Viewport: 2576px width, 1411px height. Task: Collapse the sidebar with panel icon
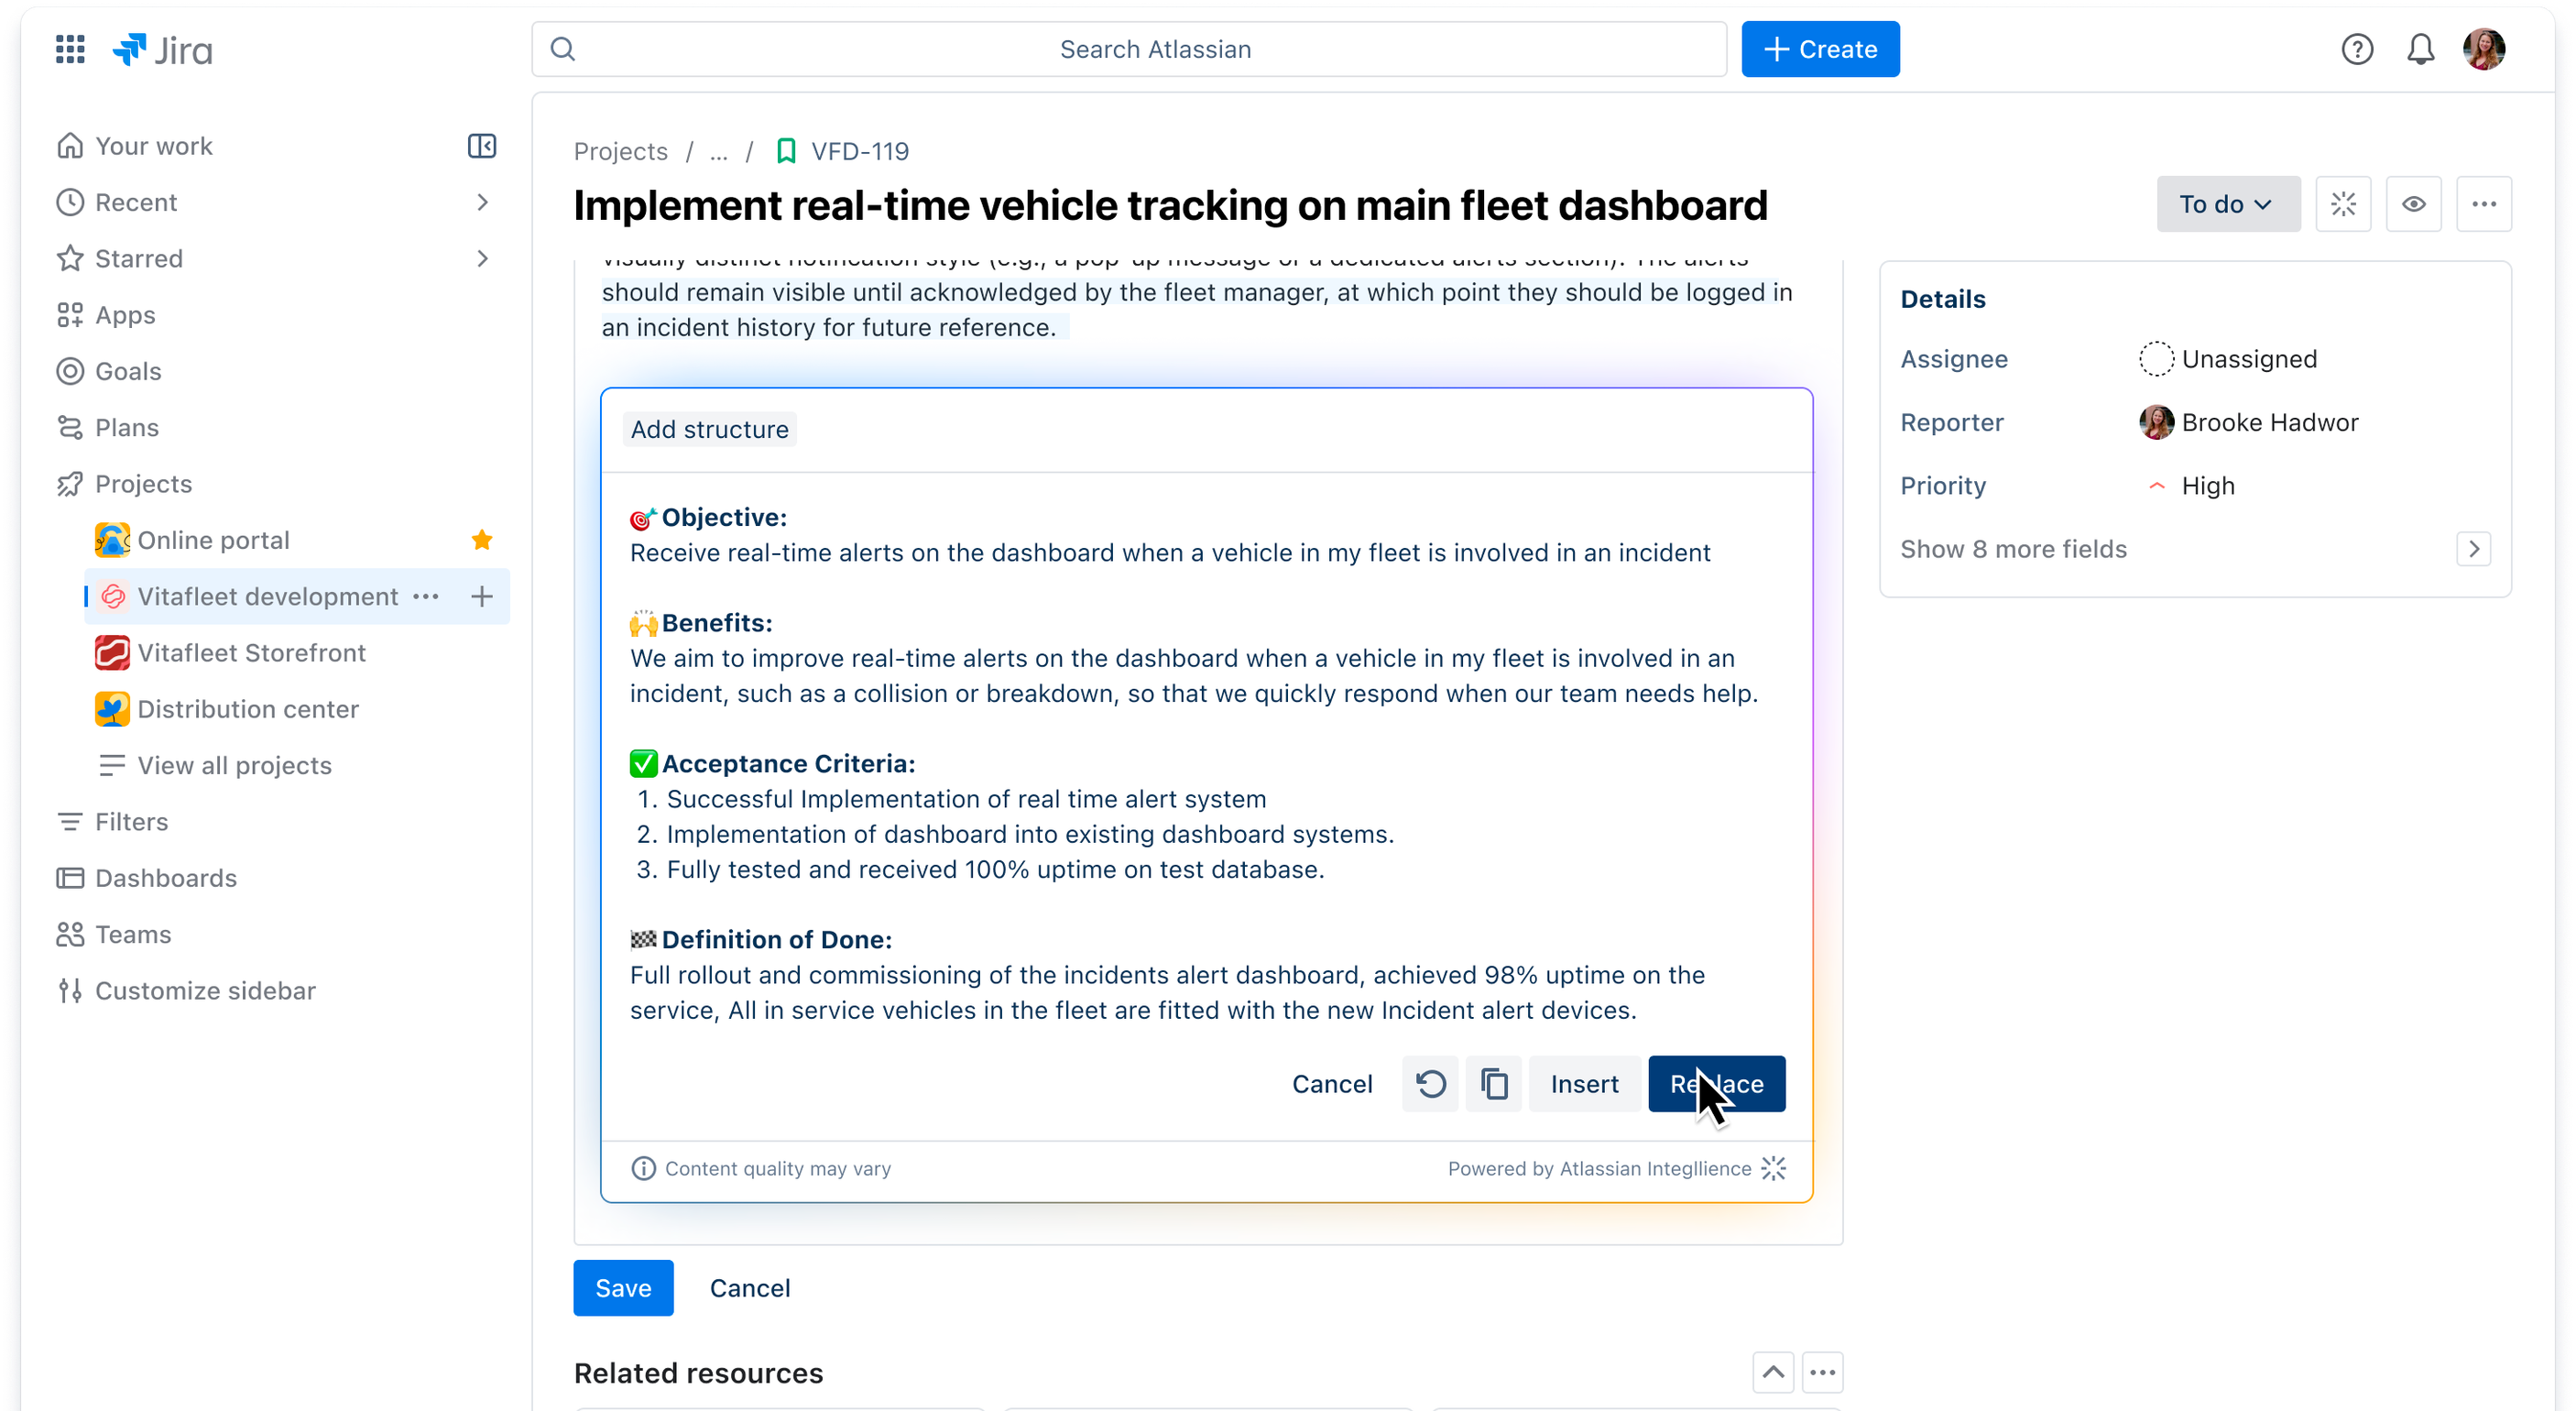click(482, 146)
